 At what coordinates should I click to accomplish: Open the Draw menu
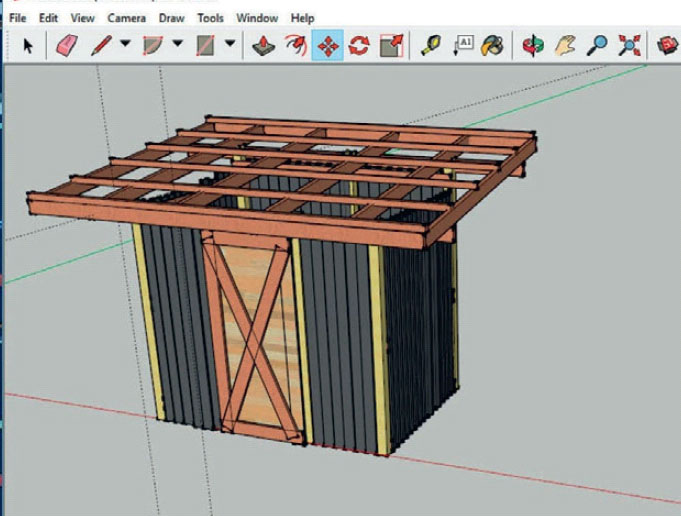point(173,18)
